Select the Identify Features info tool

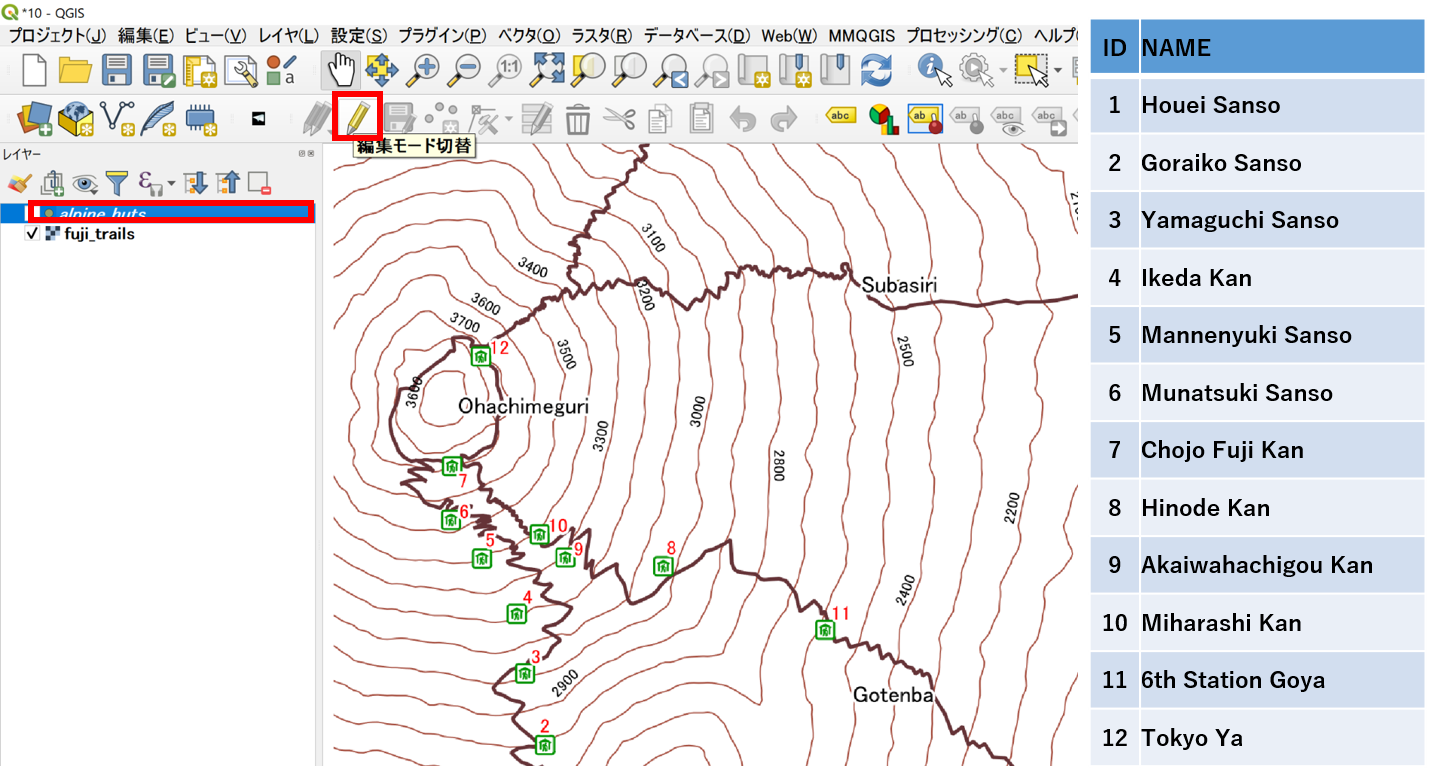pyautogui.click(x=935, y=69)
